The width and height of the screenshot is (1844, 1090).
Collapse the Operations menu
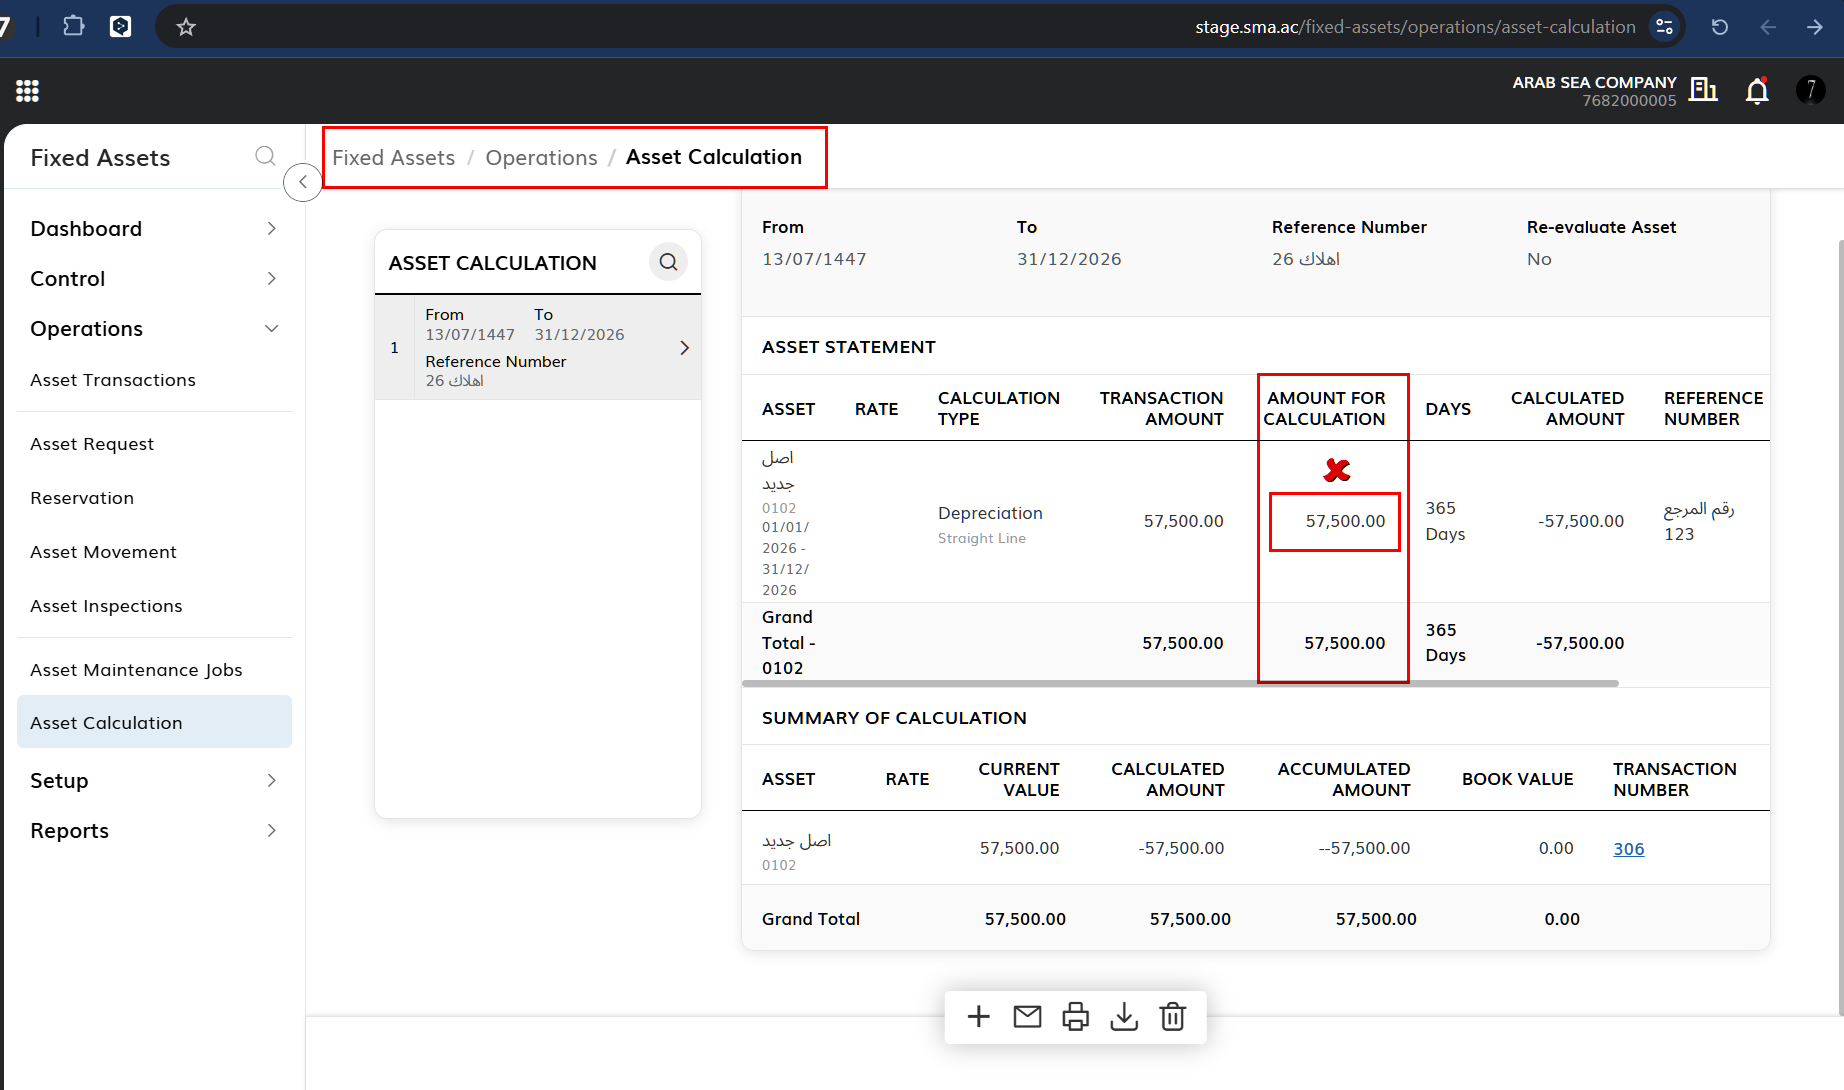[x=154, y=329]
